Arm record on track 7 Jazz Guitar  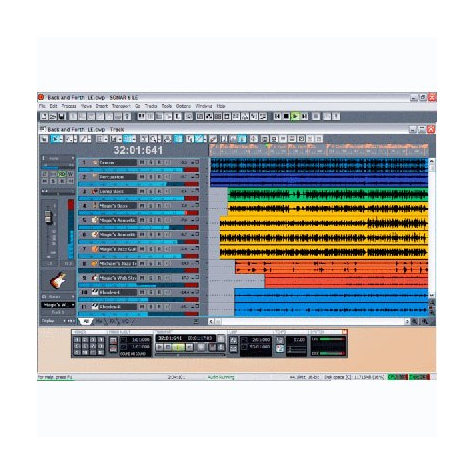(159, 249)
